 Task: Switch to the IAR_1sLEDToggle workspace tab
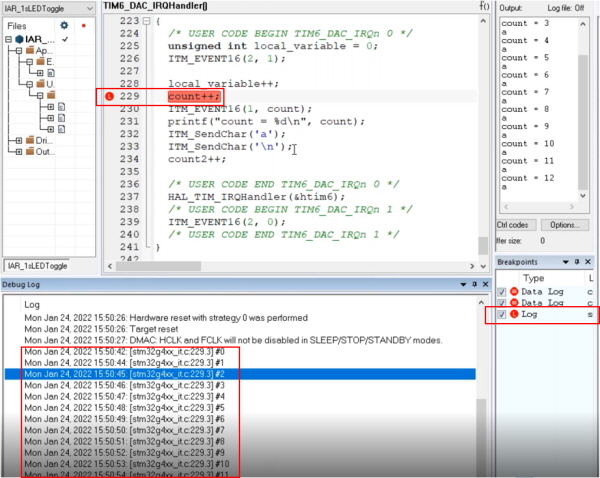pyautogui.click(x=37, y=266)
